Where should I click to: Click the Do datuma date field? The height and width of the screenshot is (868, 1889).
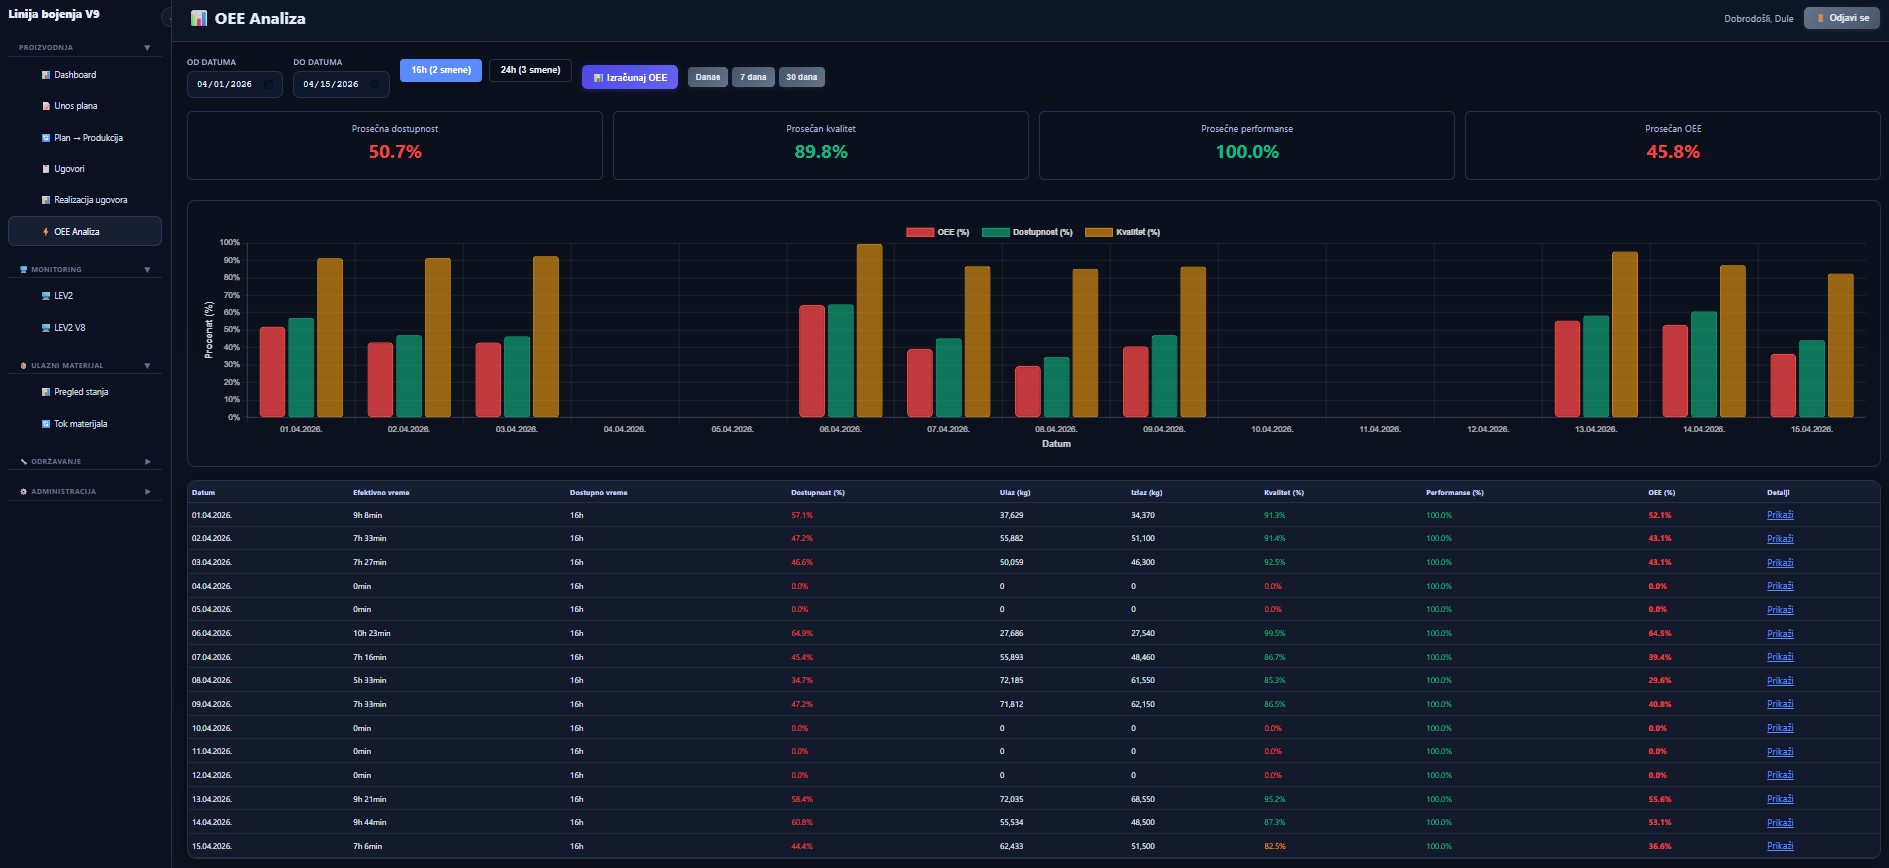pos(341,85)
